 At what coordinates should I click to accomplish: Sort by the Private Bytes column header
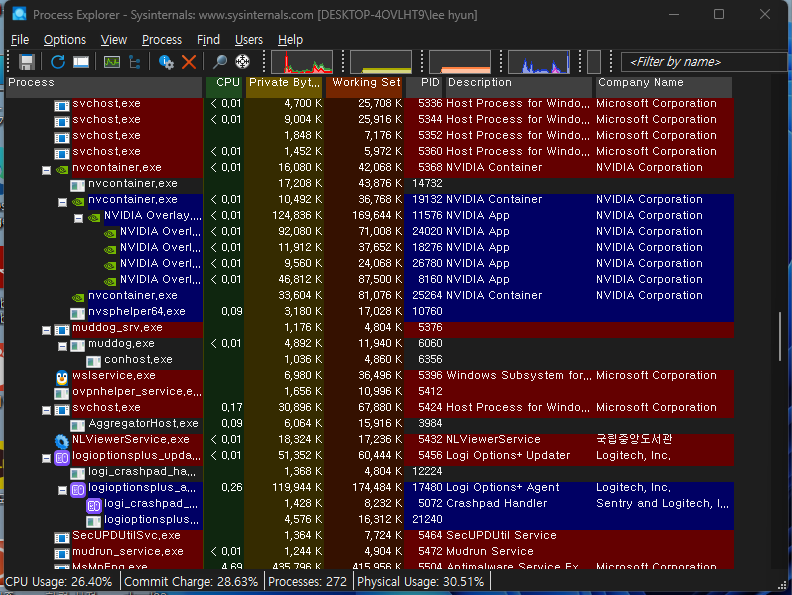[x=283, y=83]
